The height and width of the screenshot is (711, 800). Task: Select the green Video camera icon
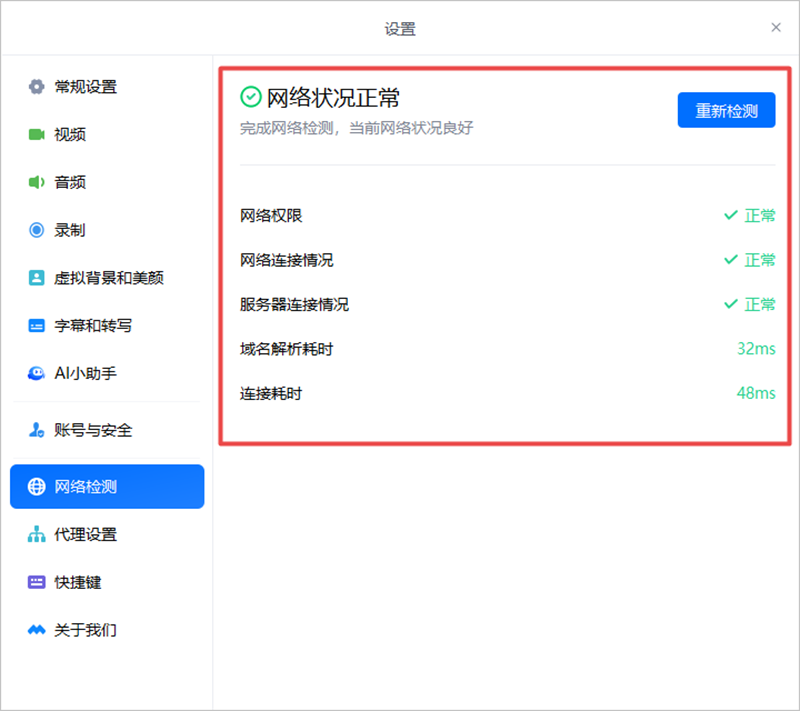[37, 134]
